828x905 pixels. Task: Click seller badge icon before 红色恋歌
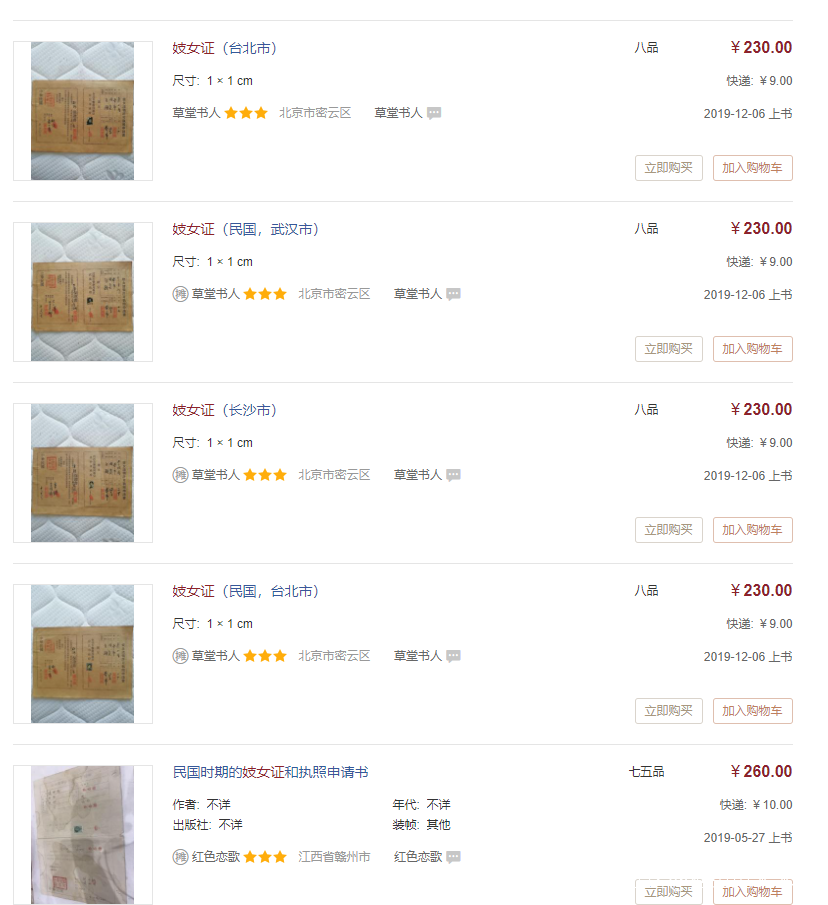180,857
